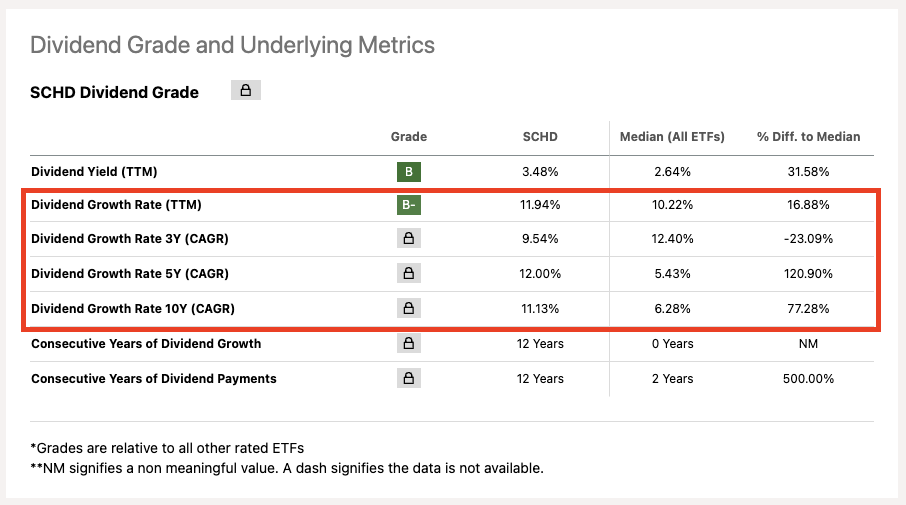The height and width of the screenshot is (505, 906).
Task: Select the 11.94% SCHD growth value
Action: tap(540, 205)
